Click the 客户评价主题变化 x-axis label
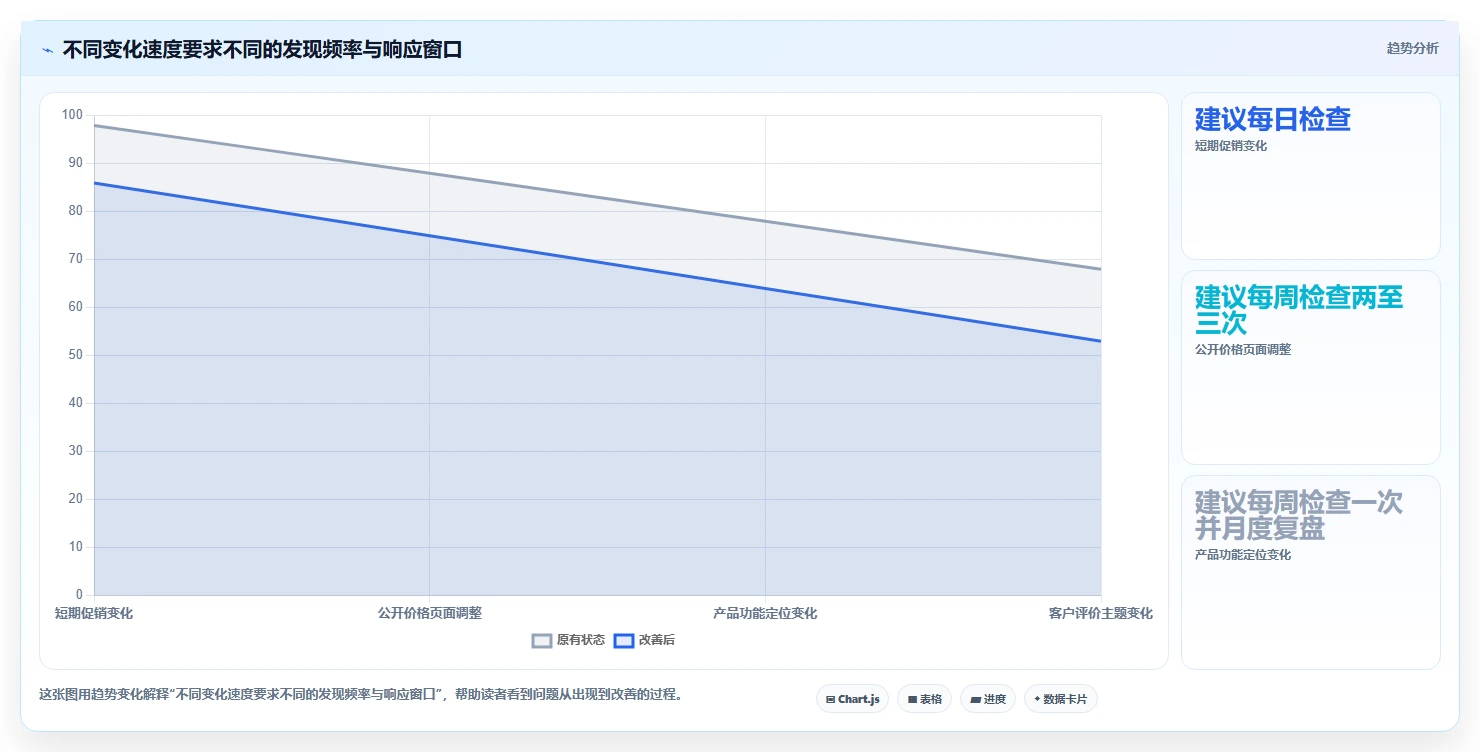The width and height of the screenshot is (1480, 752). [x=1101, y=614]
